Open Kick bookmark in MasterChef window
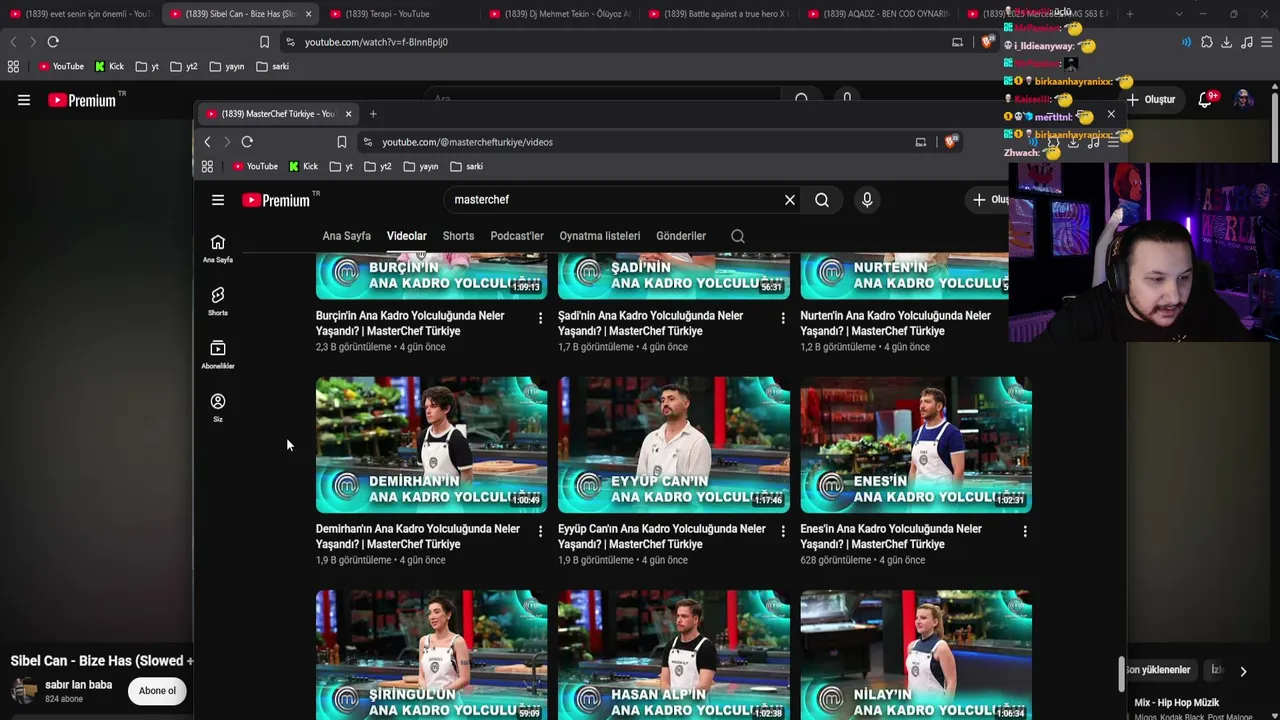 click(303, 166)
